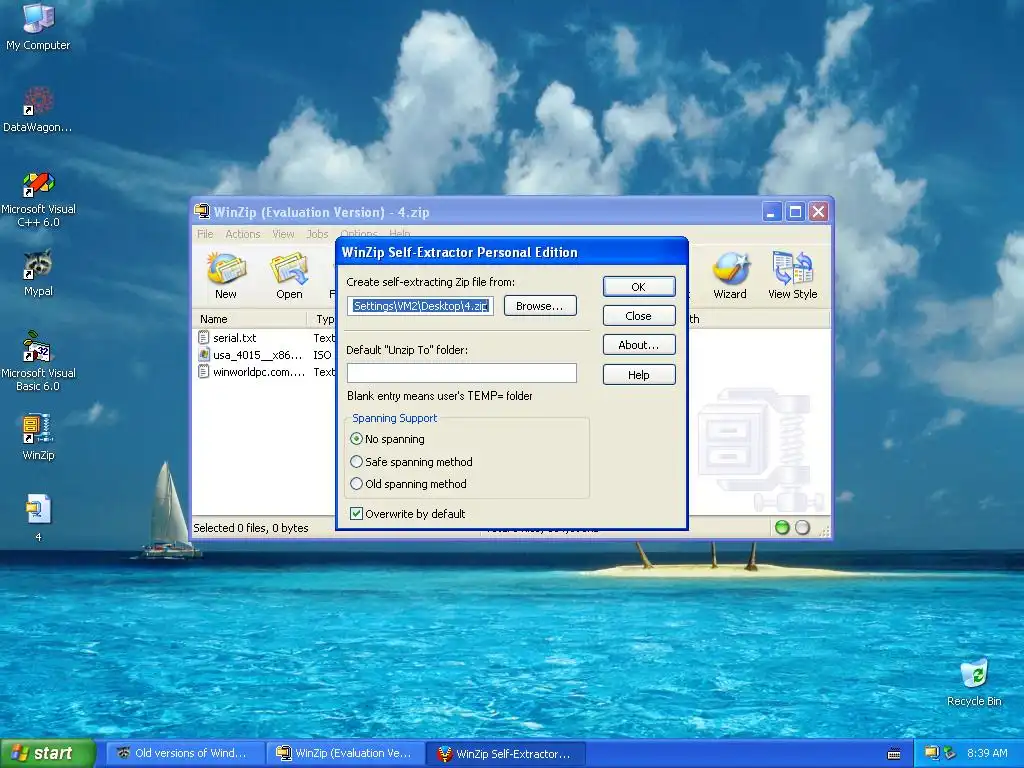Screen dimensions: 1024x768
Task: Toggle the Overwrite by default checkbox
Action: (357, 514)
